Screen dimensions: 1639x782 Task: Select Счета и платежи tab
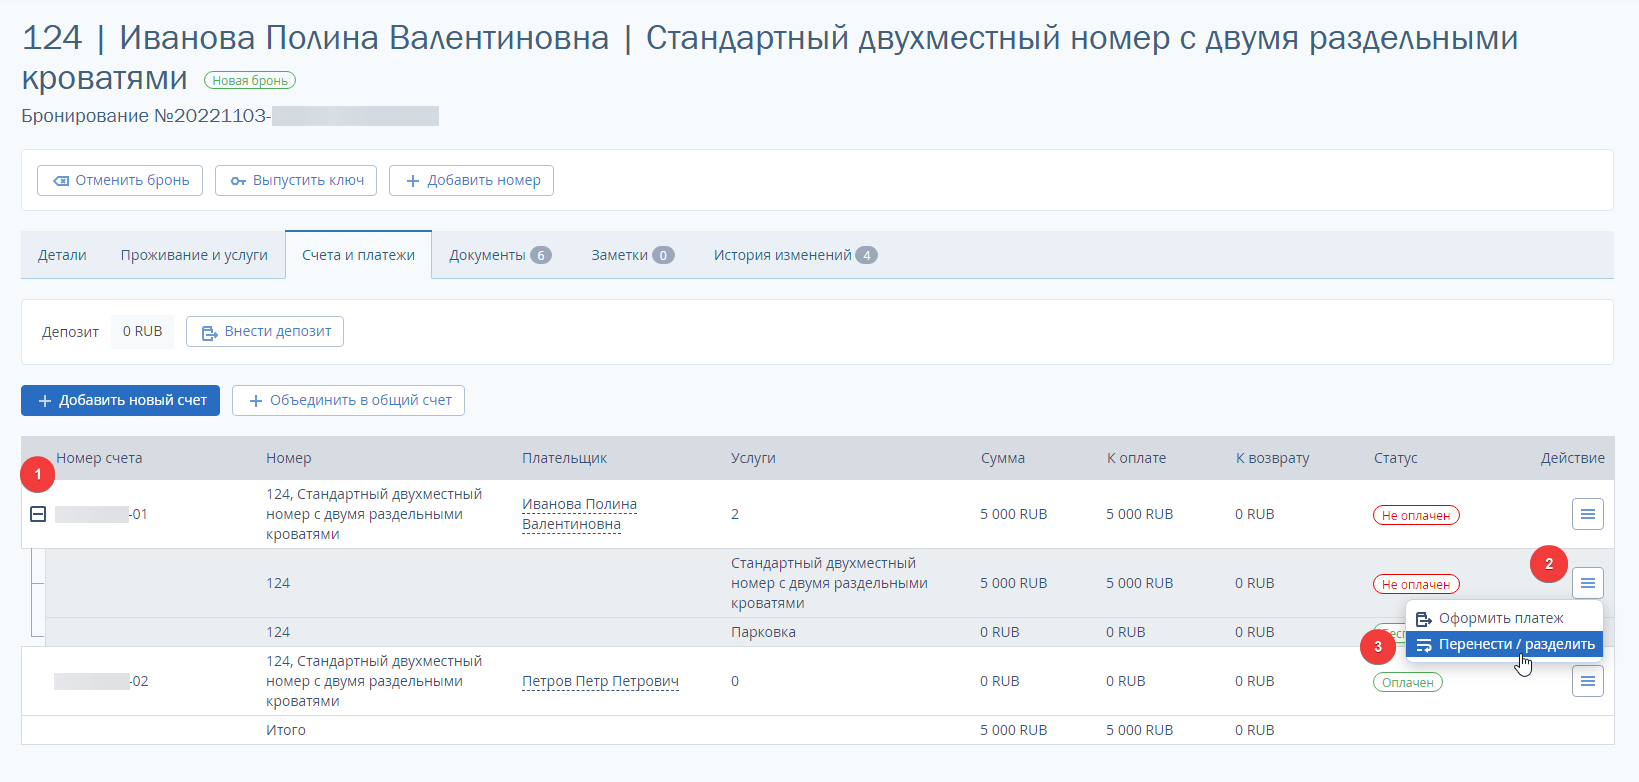(x=358, y=255)
